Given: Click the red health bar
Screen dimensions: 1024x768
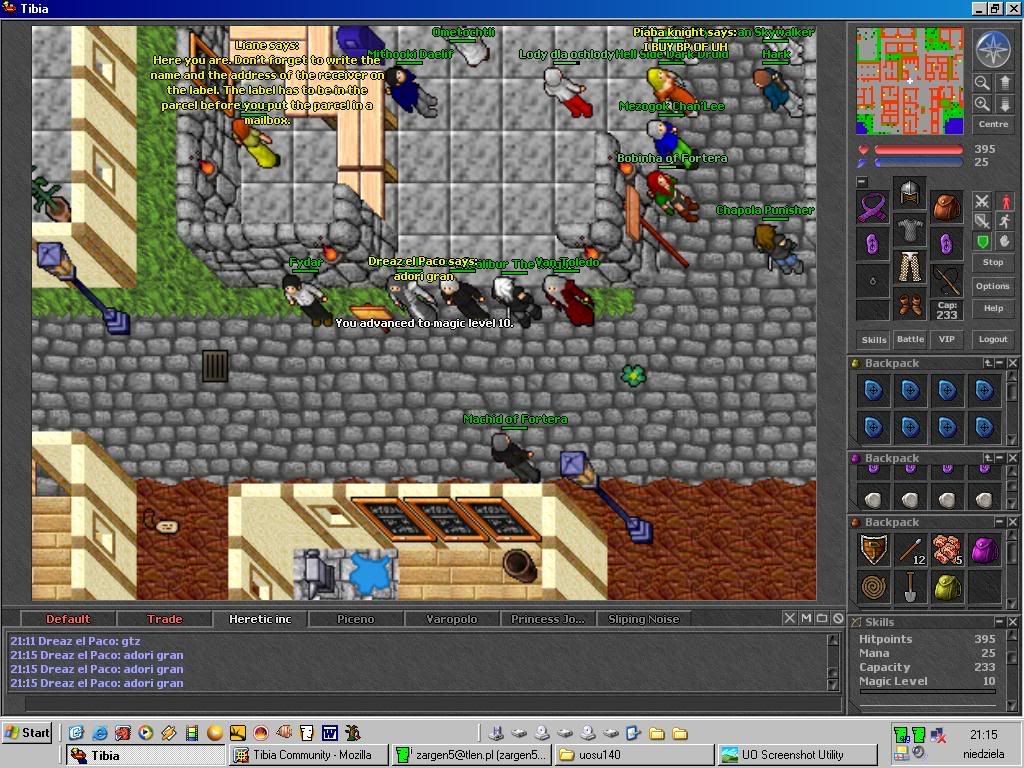Looking at the screenshot, I should [918, 150].
